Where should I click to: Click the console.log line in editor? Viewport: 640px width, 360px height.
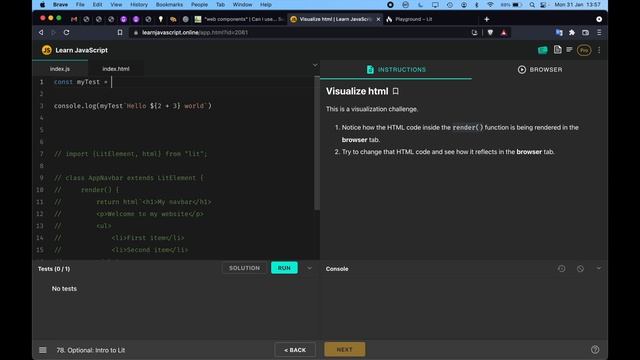tap(133, 106)
